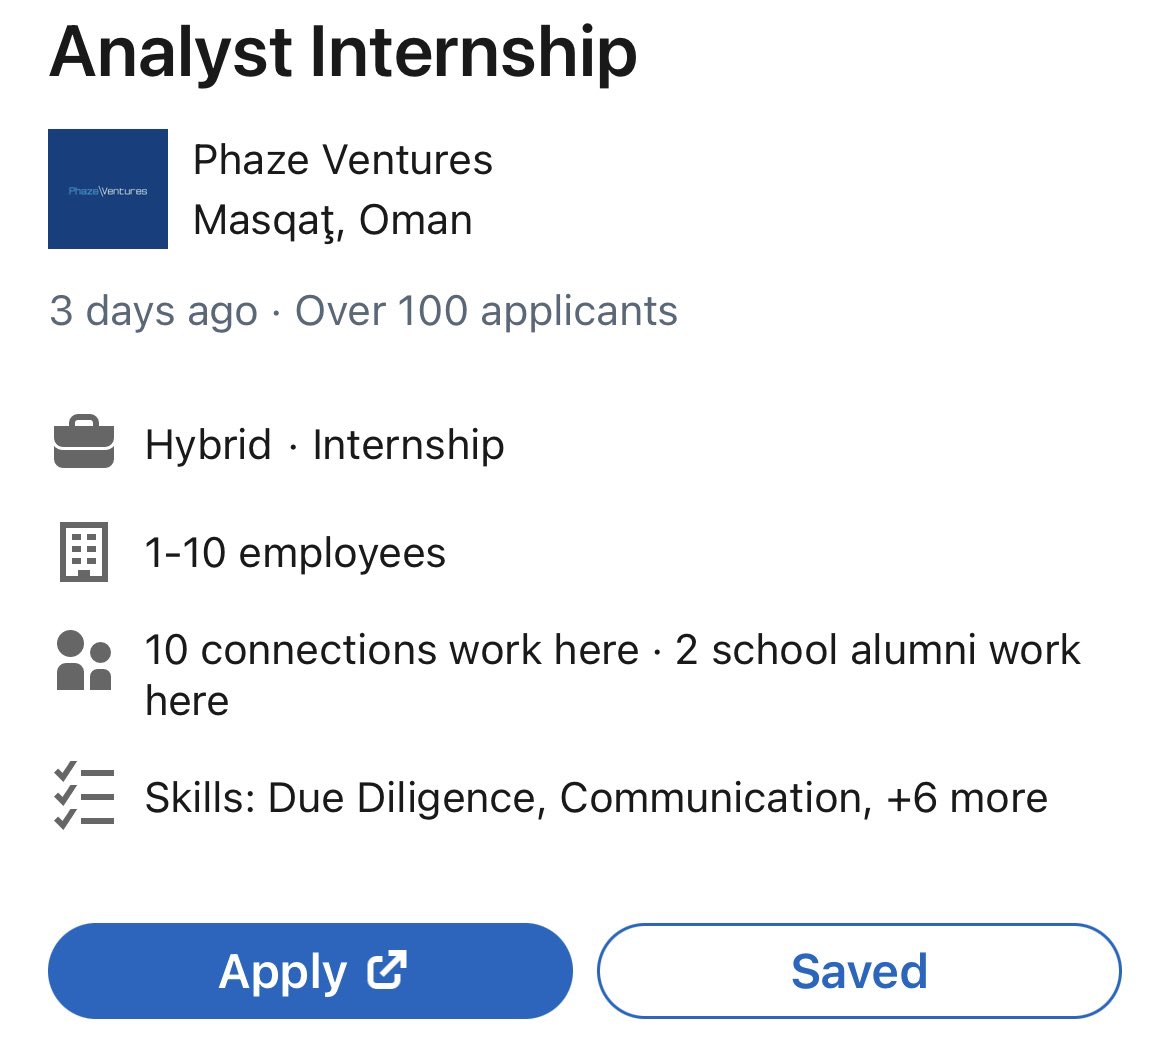
Task: View the 2 school alumni link
Action: pyautogui.click(x=877, y=650)
